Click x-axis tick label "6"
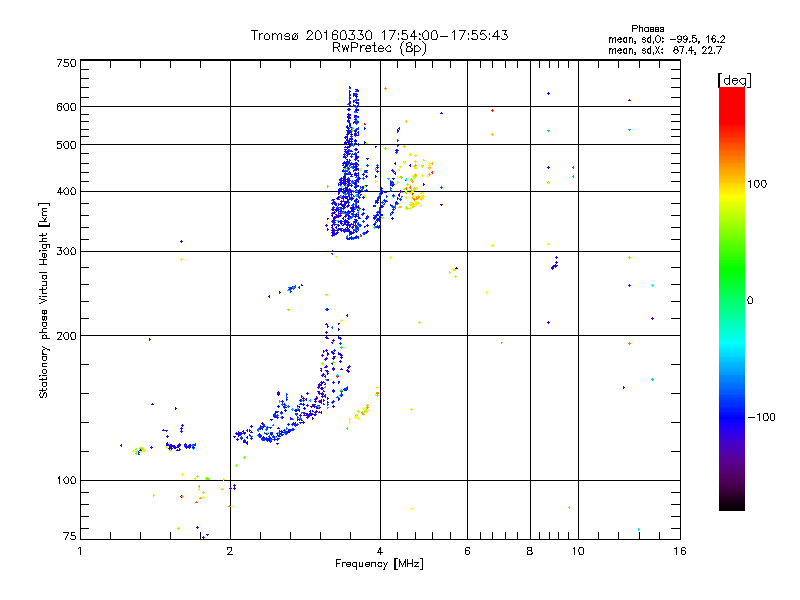Screen dimensions: 800x600 [467, 551]
